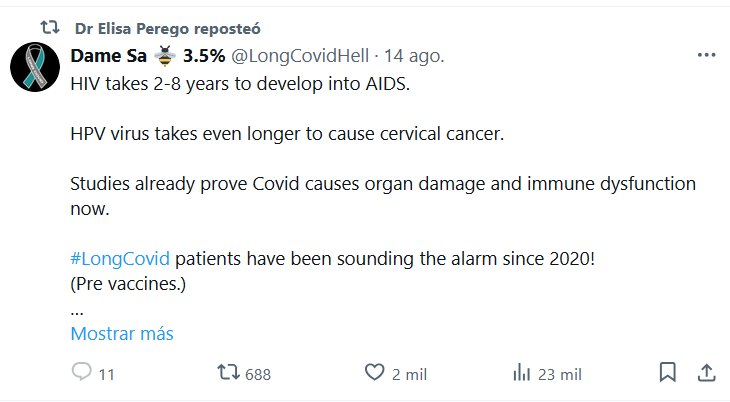The image size is (730, 402).
Task: Click the 688 repost count
Action: pos(258,374)
